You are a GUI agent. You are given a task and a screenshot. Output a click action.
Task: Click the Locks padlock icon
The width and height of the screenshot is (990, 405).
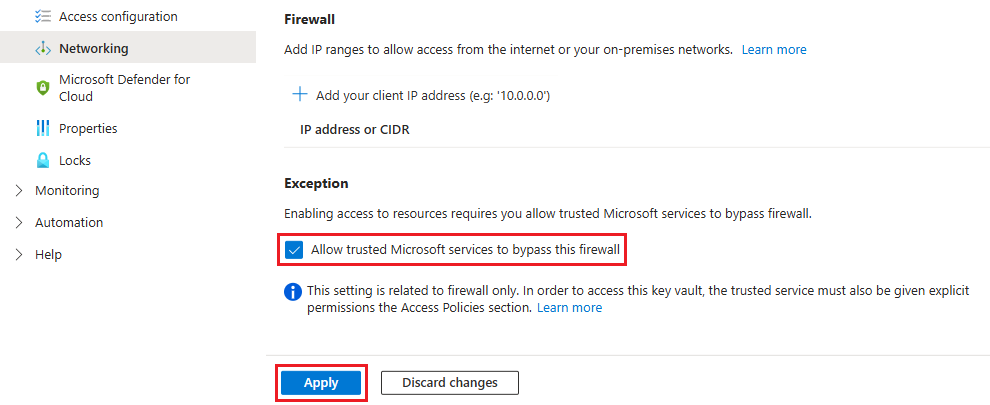42,160
